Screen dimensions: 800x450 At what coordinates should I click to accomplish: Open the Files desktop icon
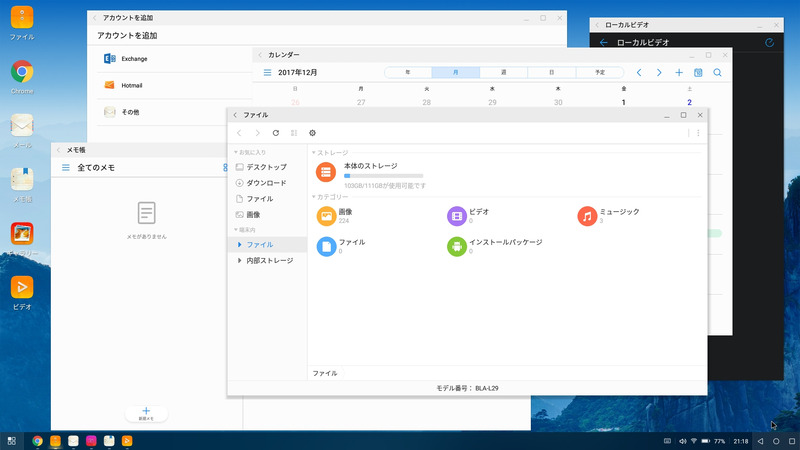[22, 18]
